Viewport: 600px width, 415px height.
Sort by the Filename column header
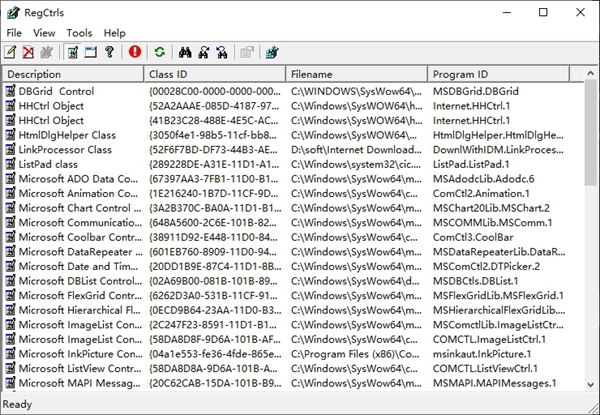coord(356,74)
